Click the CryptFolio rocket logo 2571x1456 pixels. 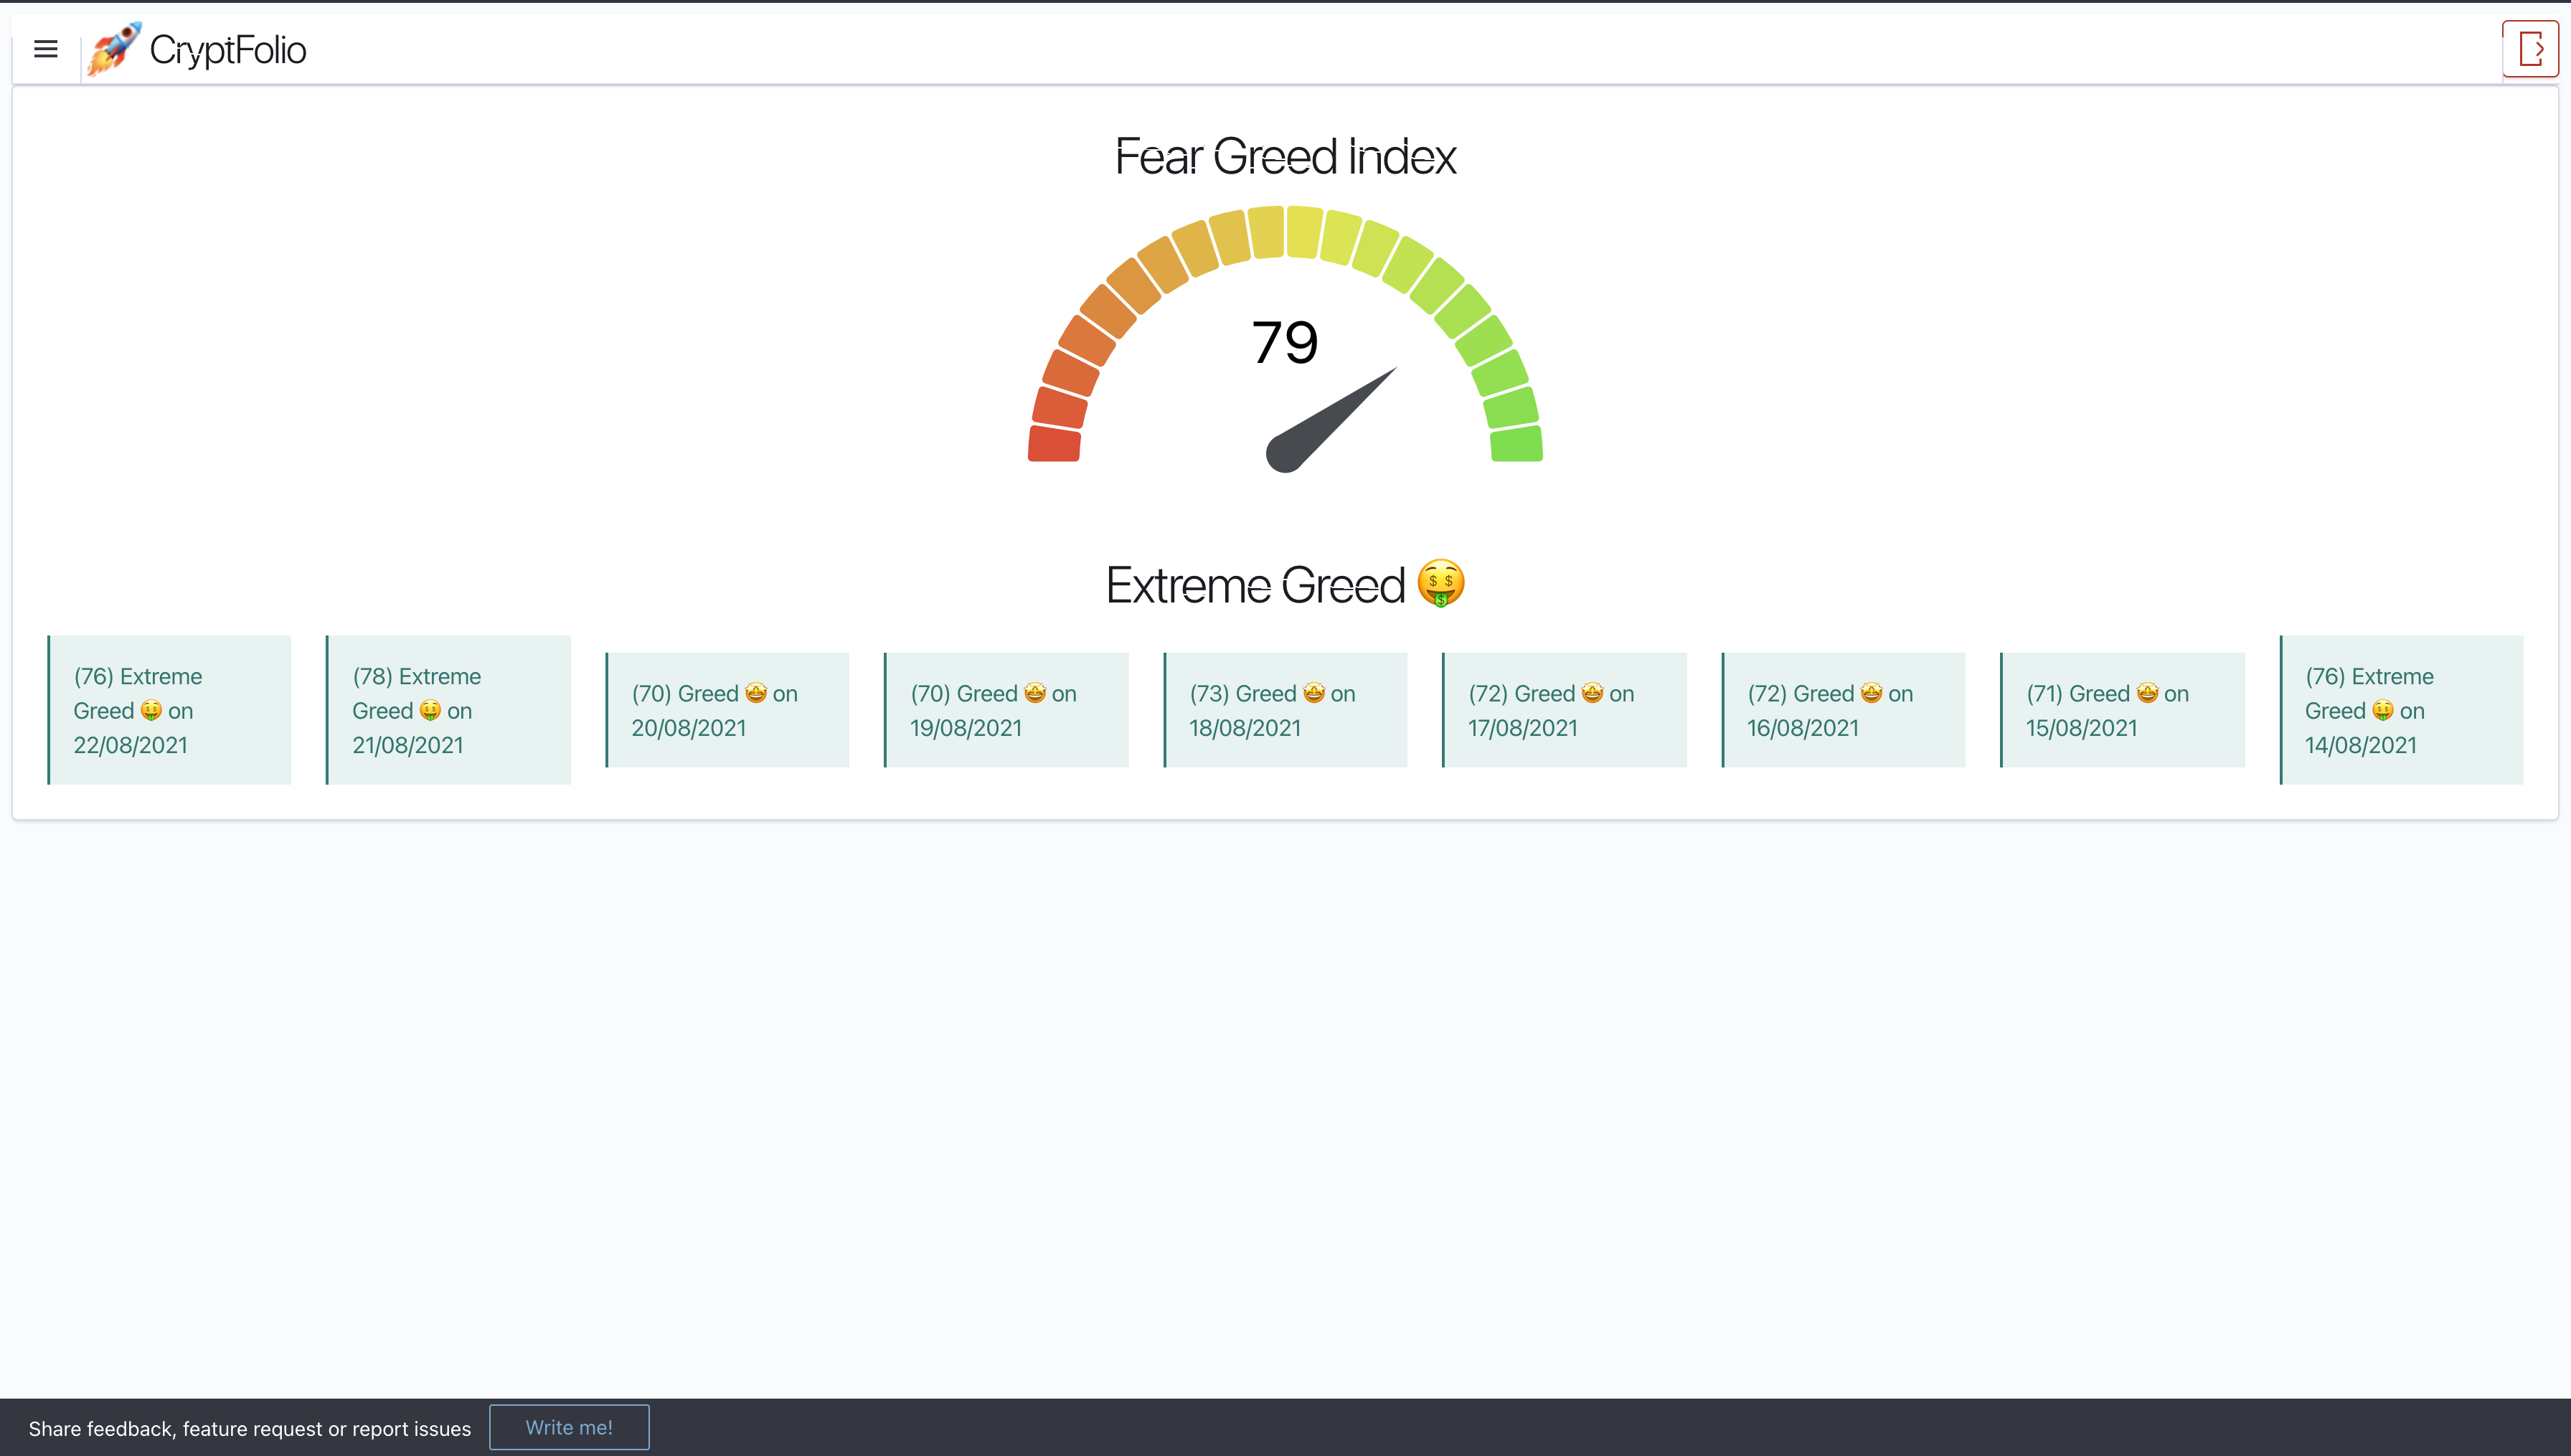(114, 48)
